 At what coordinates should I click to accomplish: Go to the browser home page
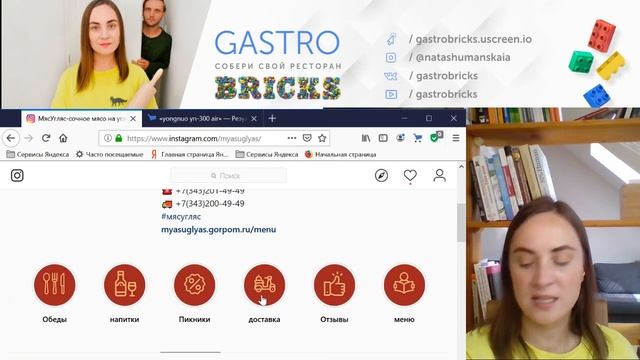click(x=63, y=138)
